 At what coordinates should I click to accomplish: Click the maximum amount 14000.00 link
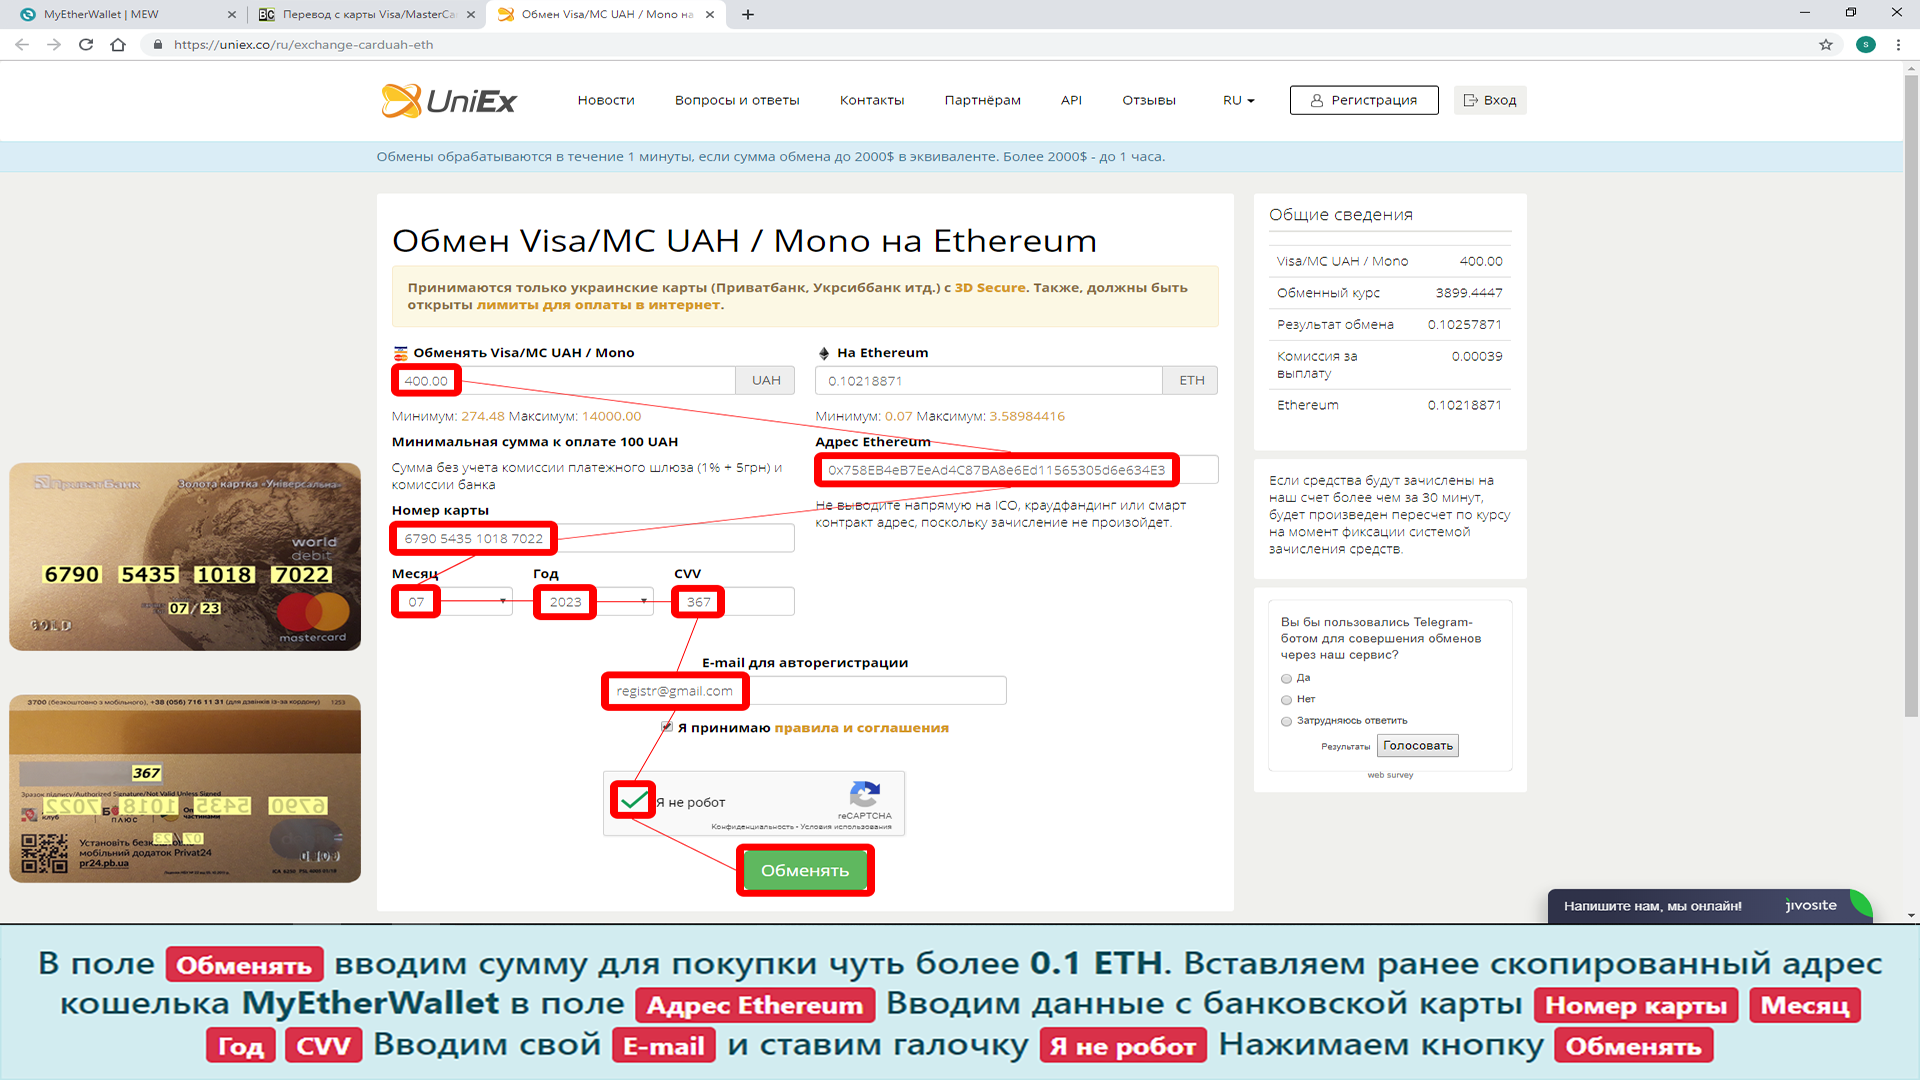[611, 417]
